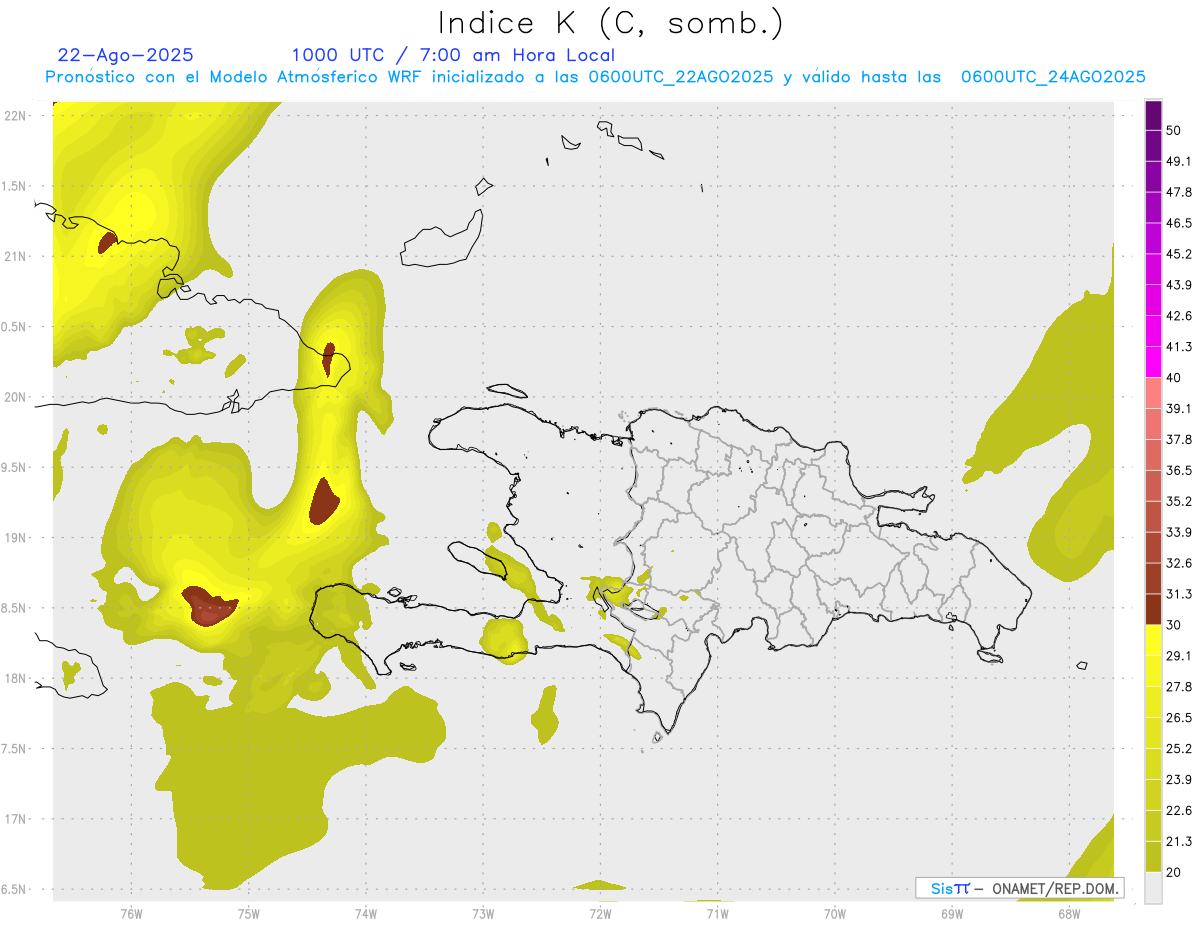Viewport: 1200px width, 927px height.
Task: Click the colorbar label '25.2'
Action: [1179, 748]
